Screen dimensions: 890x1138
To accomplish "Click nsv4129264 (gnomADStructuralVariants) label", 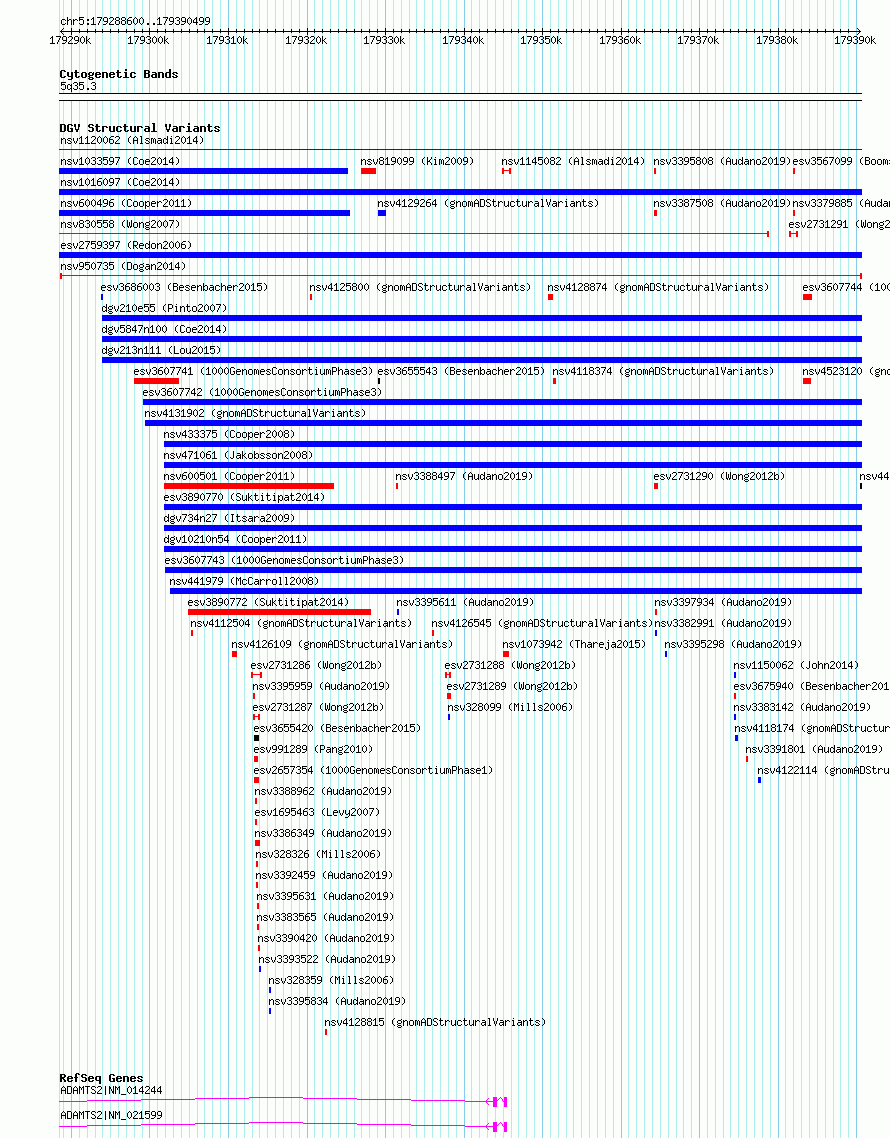I will [x=488, y=203].
